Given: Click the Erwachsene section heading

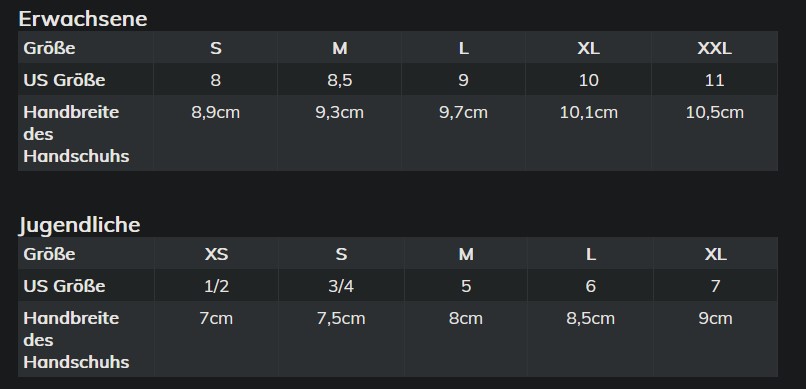Looking at the screenshot, I should [x=83, y=18].
